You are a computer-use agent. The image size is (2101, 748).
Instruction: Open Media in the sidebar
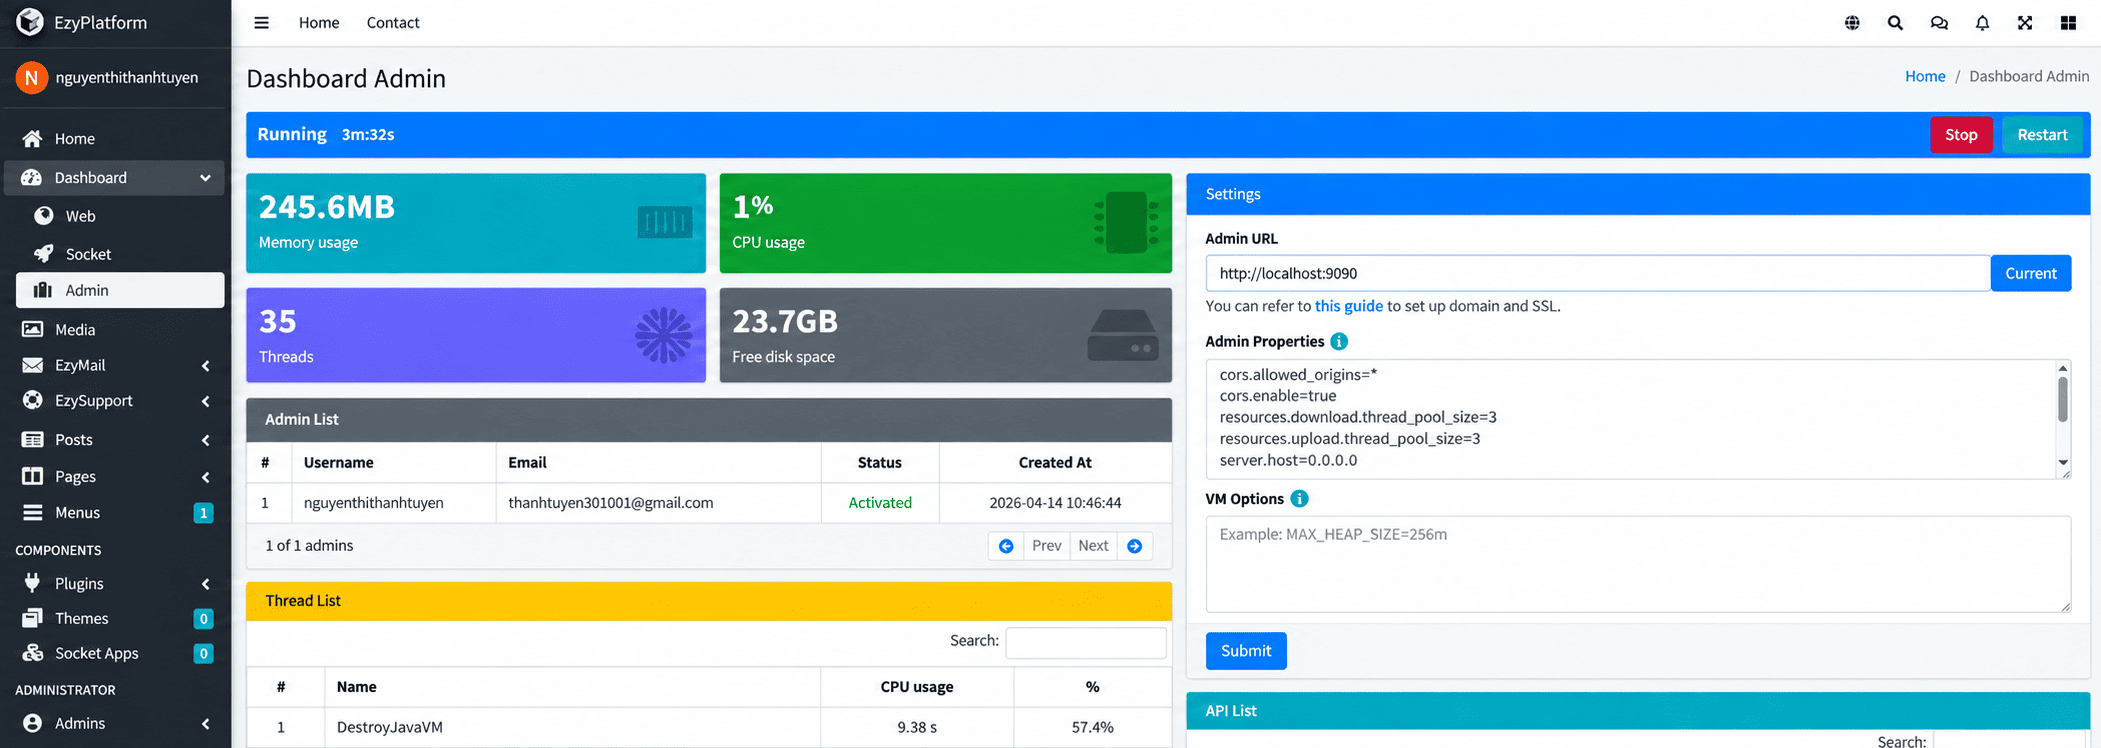click(114, 329)
